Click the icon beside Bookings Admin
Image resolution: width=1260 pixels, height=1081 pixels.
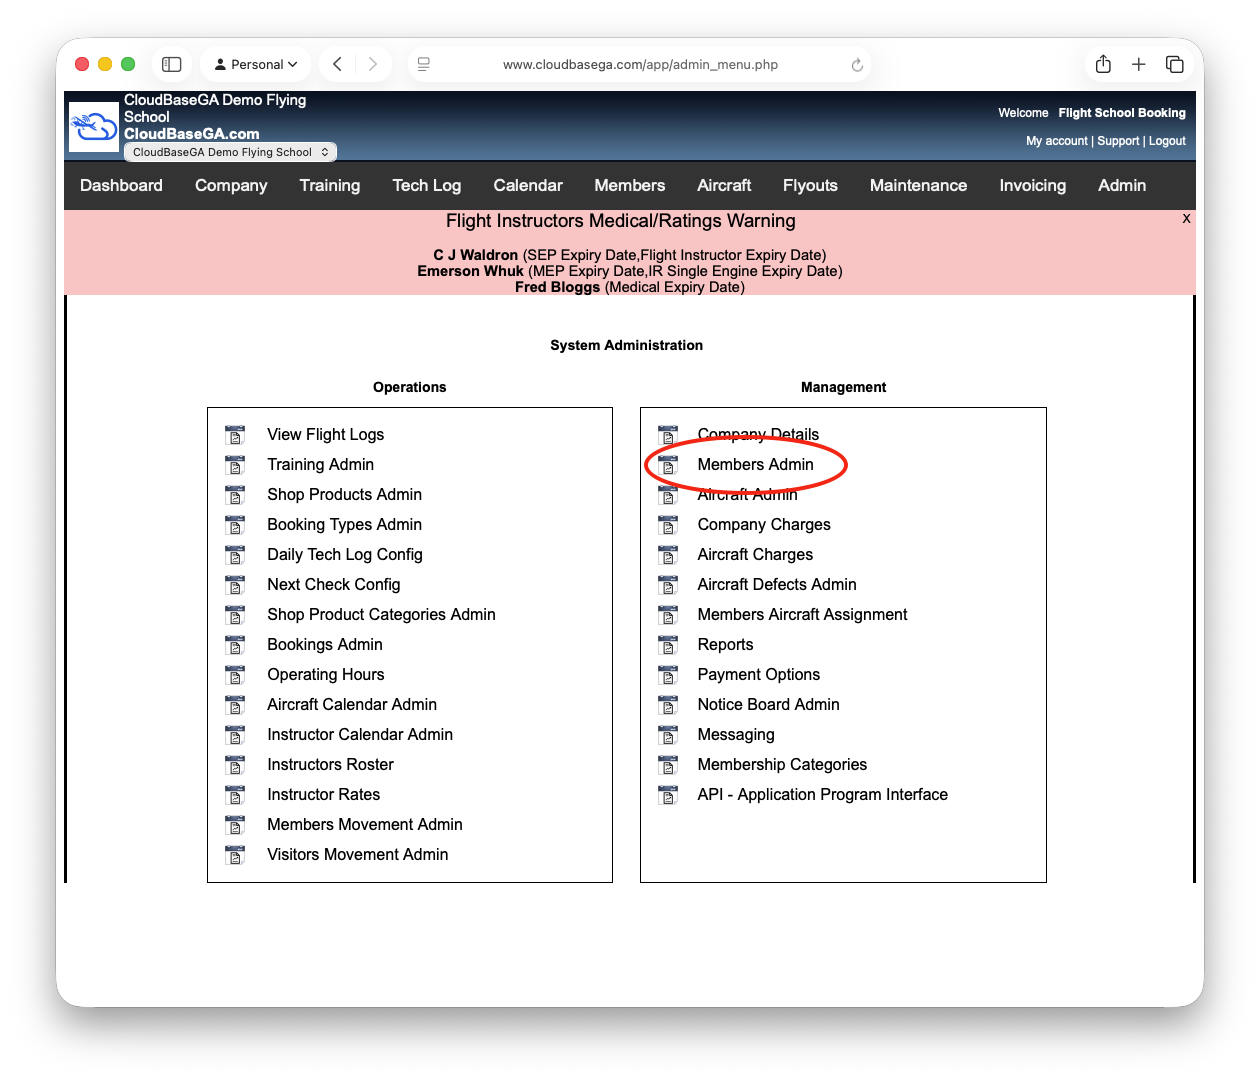(x=235, y=645)
